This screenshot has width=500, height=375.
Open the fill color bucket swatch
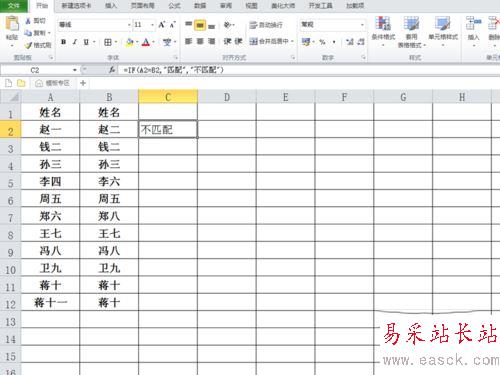(130, 42)
